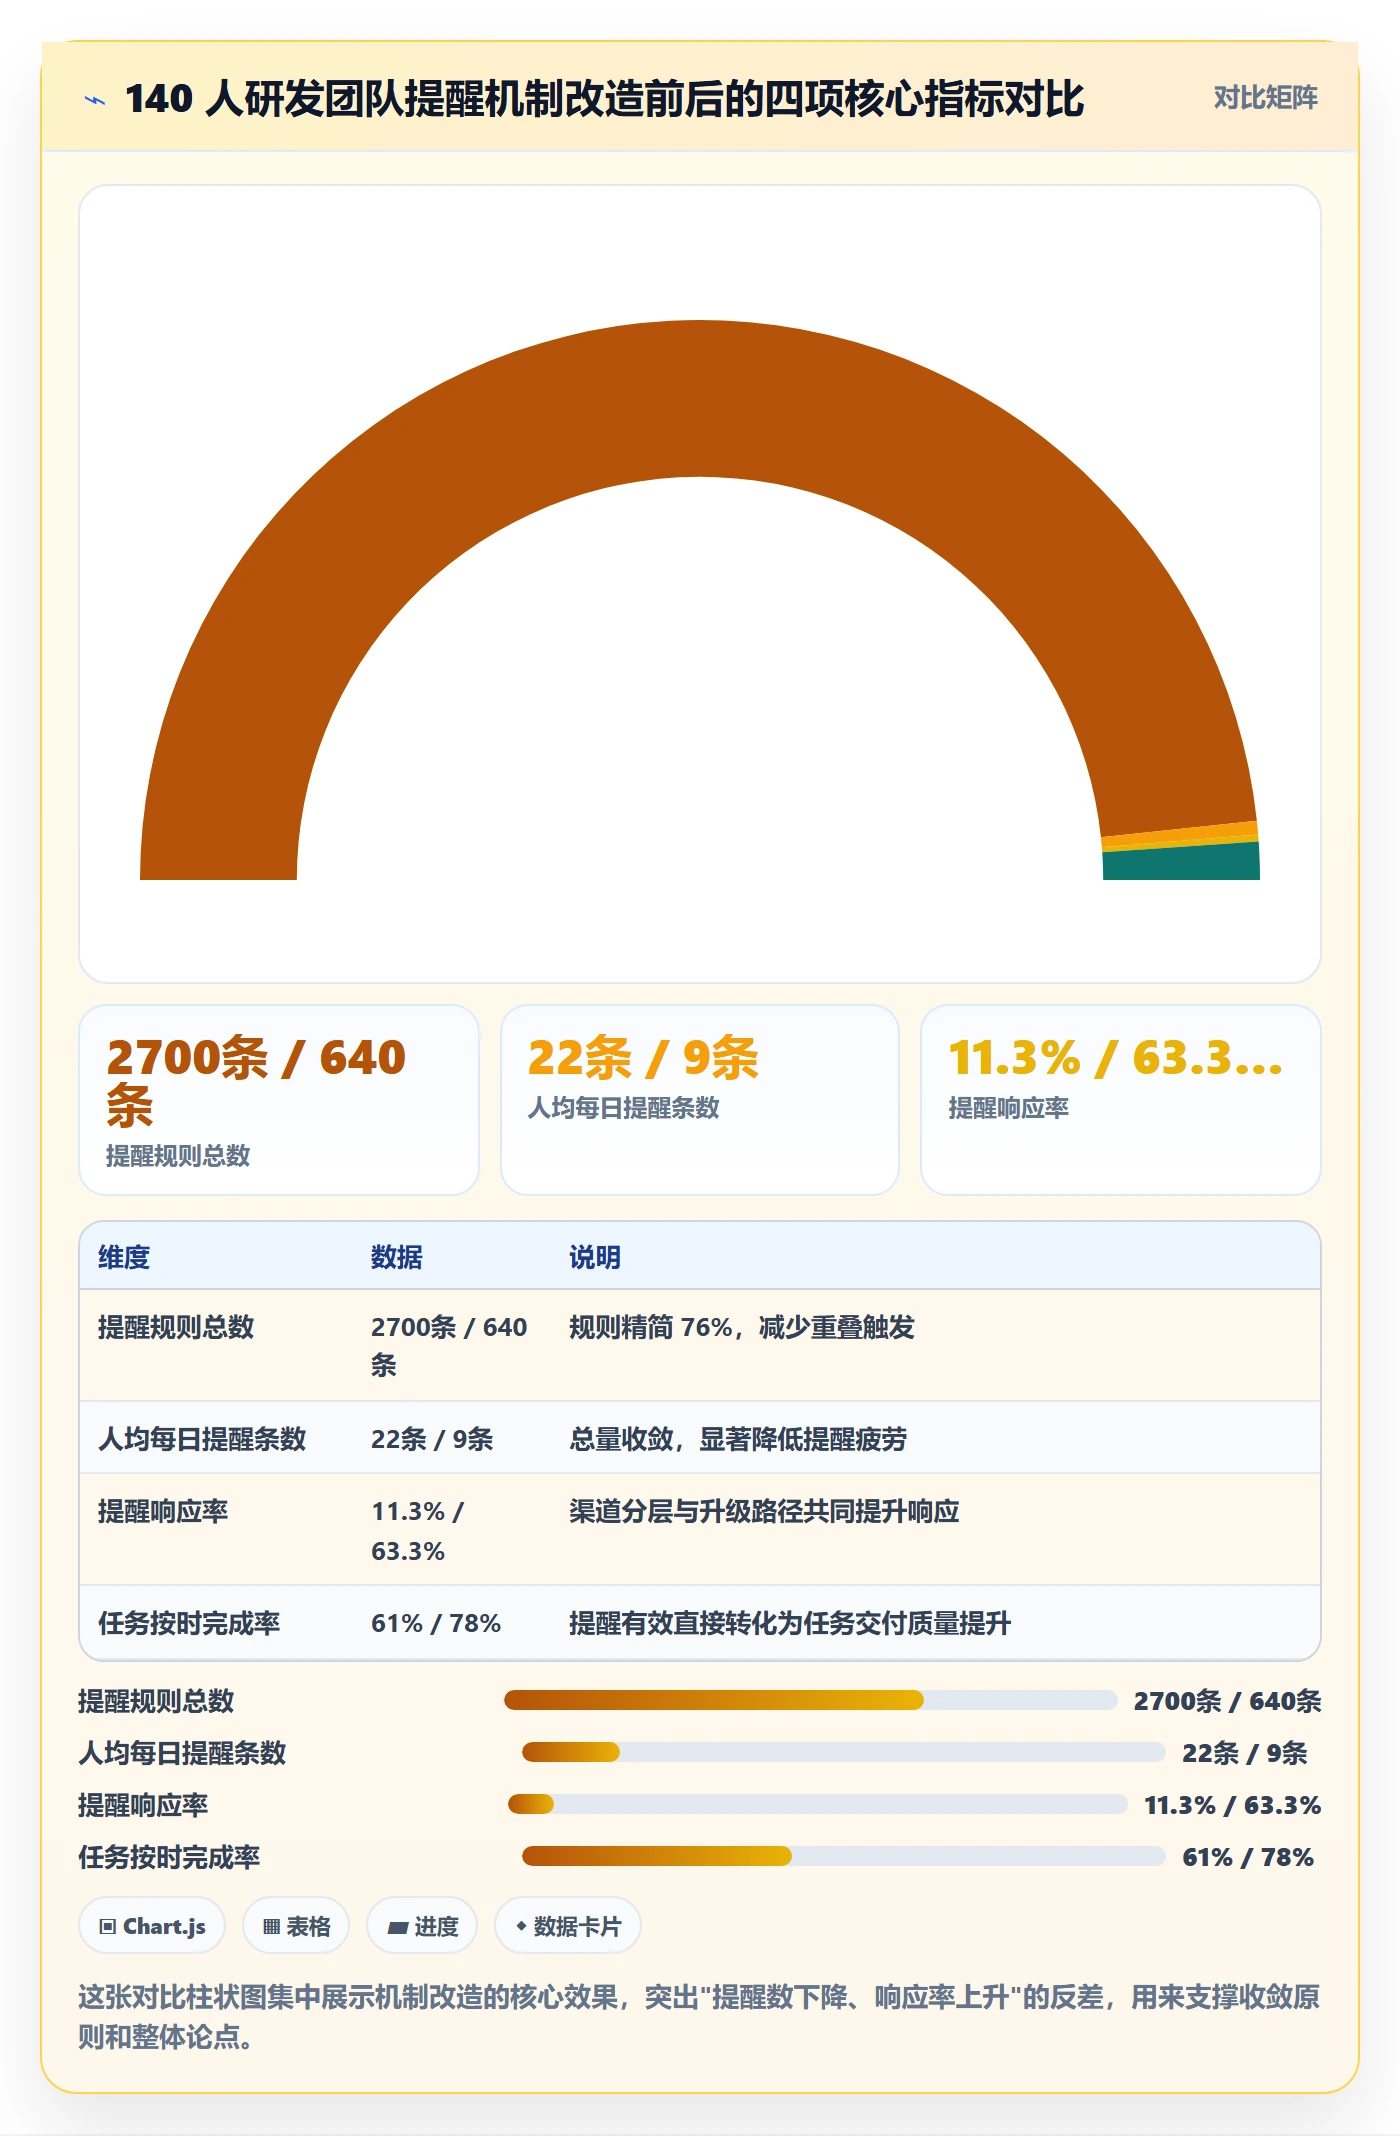1400x2136 pixels.
Task: Select the 进度 tag chip
Action: (422, 1925)
